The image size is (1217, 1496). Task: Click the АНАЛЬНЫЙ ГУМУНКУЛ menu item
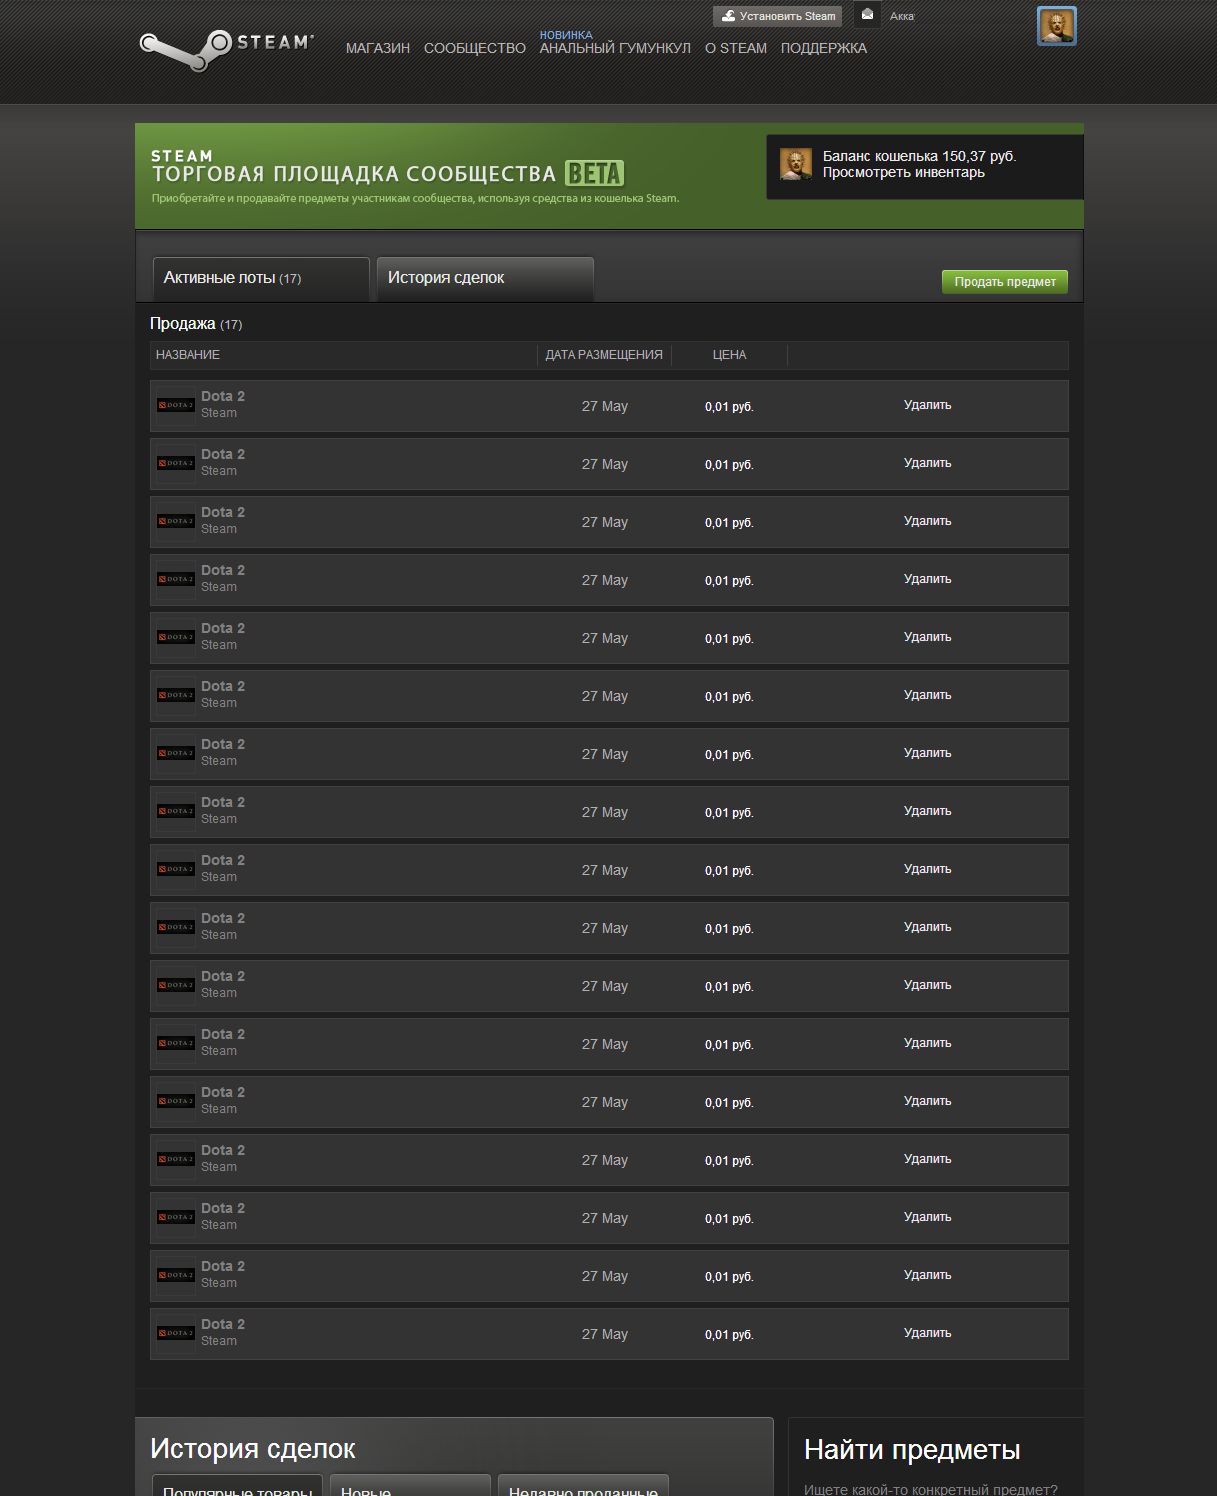[x=615, y=47]
